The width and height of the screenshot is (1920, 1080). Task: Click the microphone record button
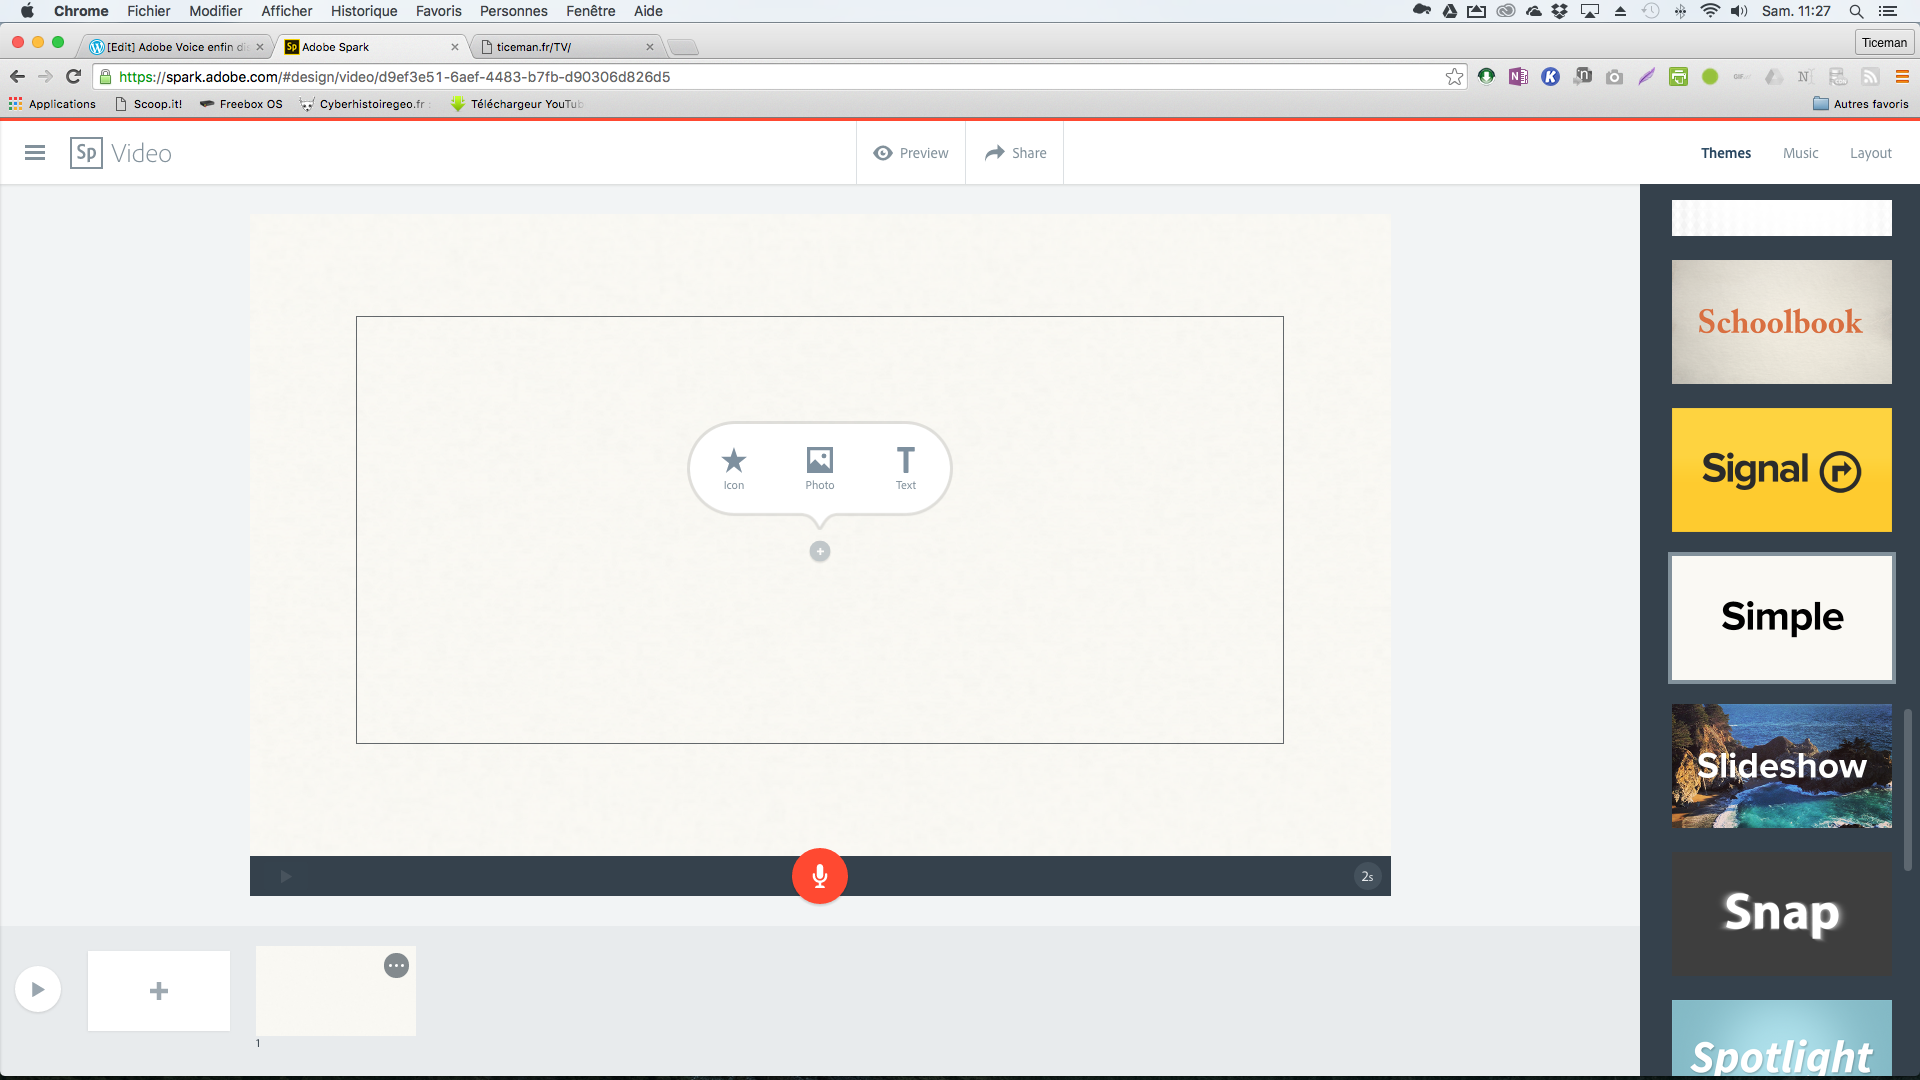pos(820,876)
